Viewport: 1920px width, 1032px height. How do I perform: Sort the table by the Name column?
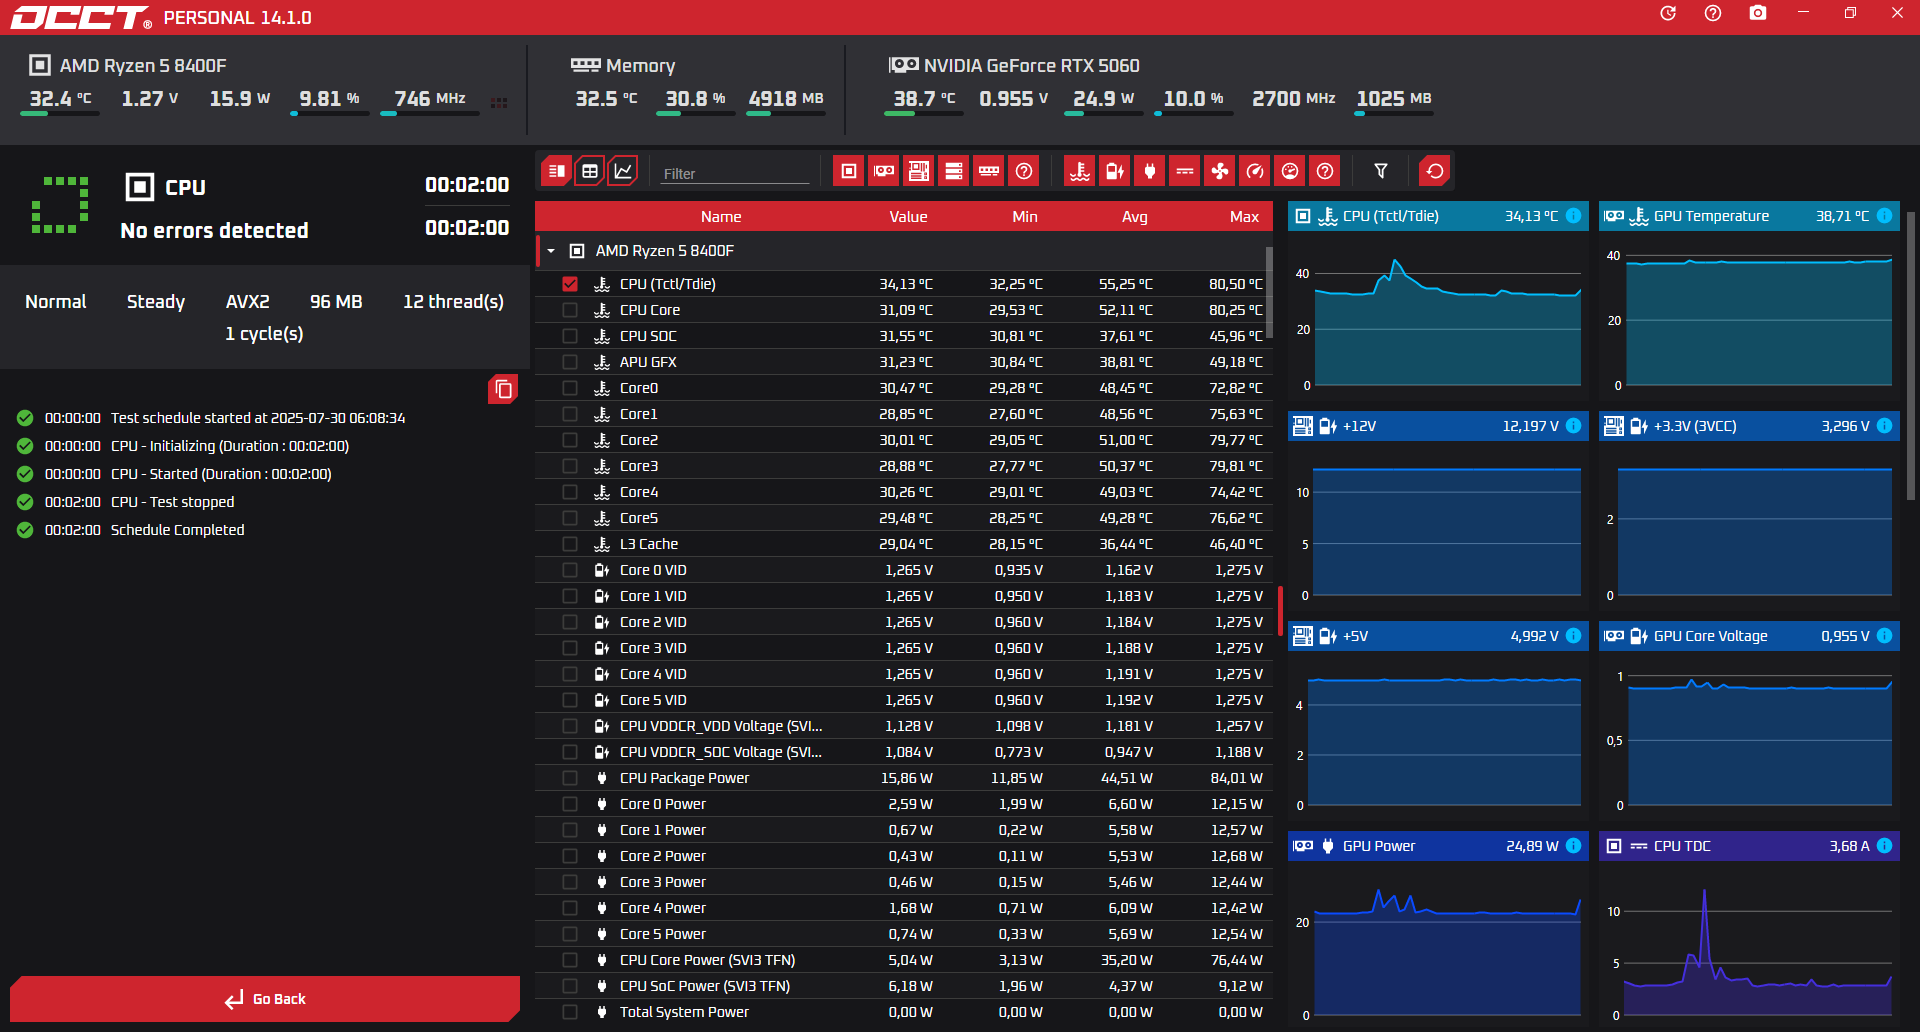coord(721,217)
